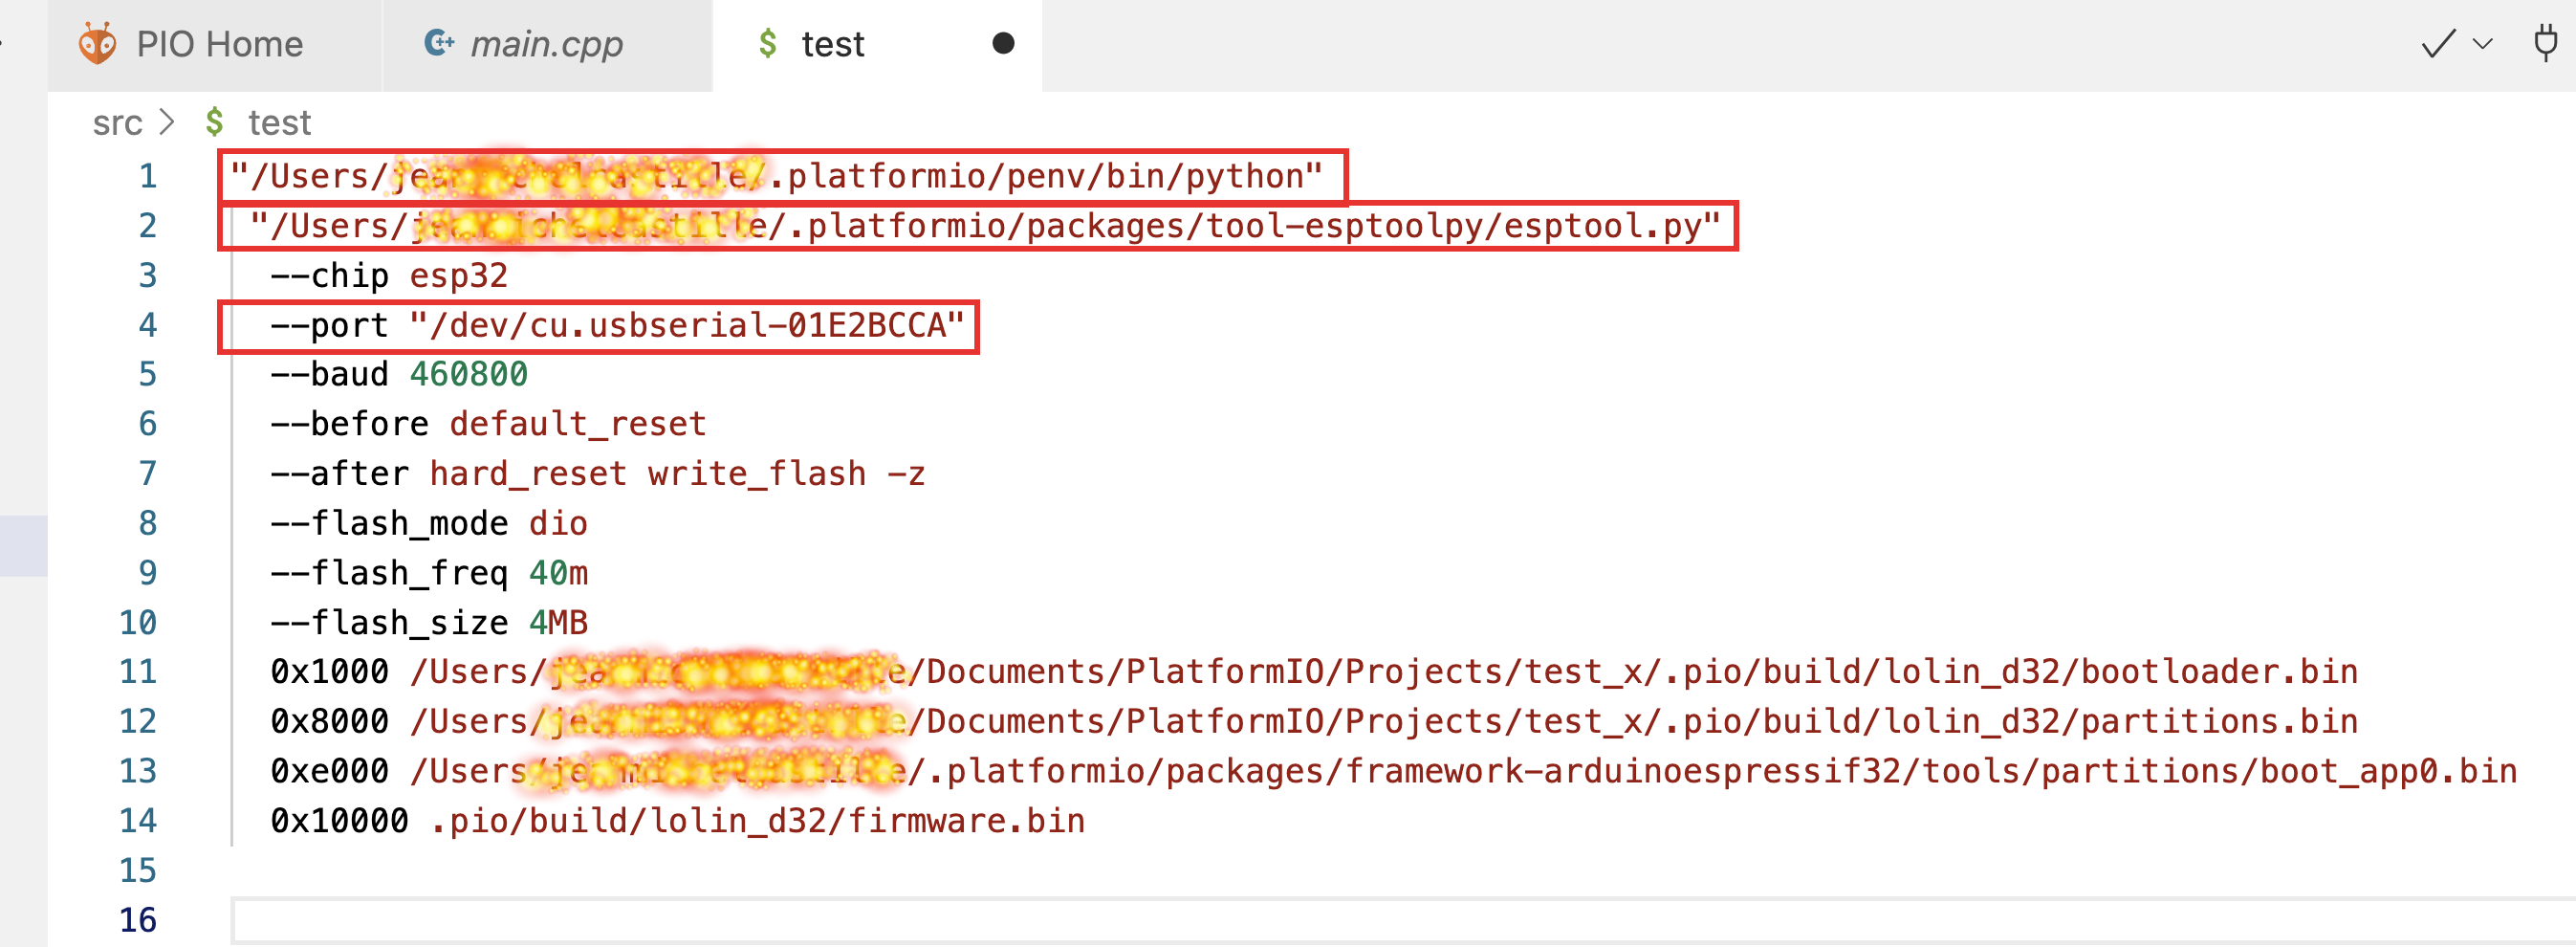This screenshot has height=947, width=2576.
Task: Click the dio flash mode value
Action: [558, 524]
